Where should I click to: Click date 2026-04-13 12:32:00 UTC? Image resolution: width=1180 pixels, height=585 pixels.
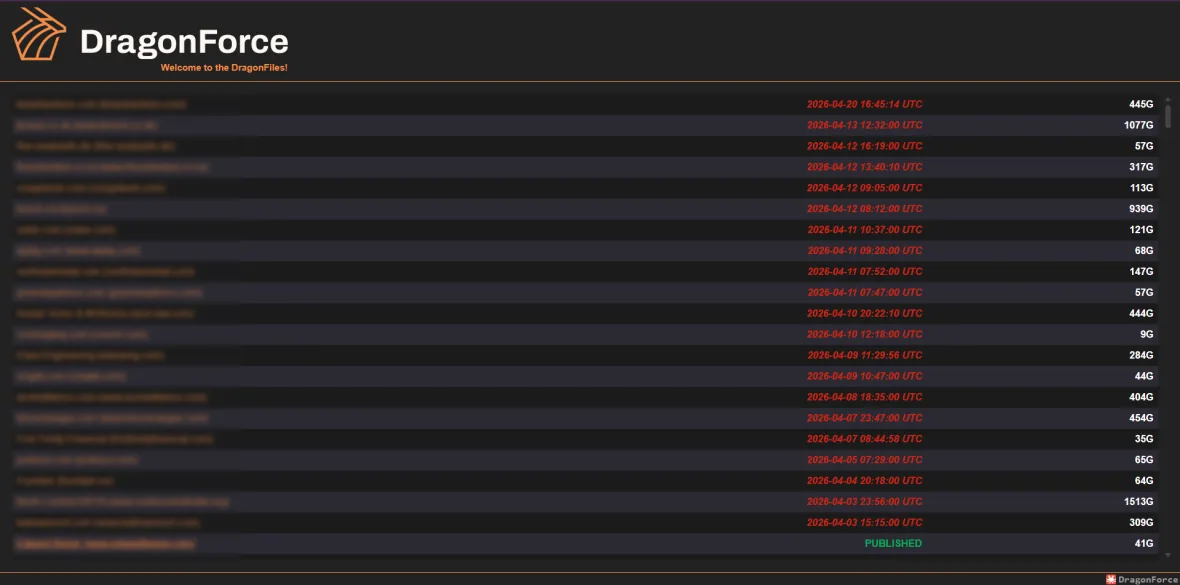[x=865, y=125]
